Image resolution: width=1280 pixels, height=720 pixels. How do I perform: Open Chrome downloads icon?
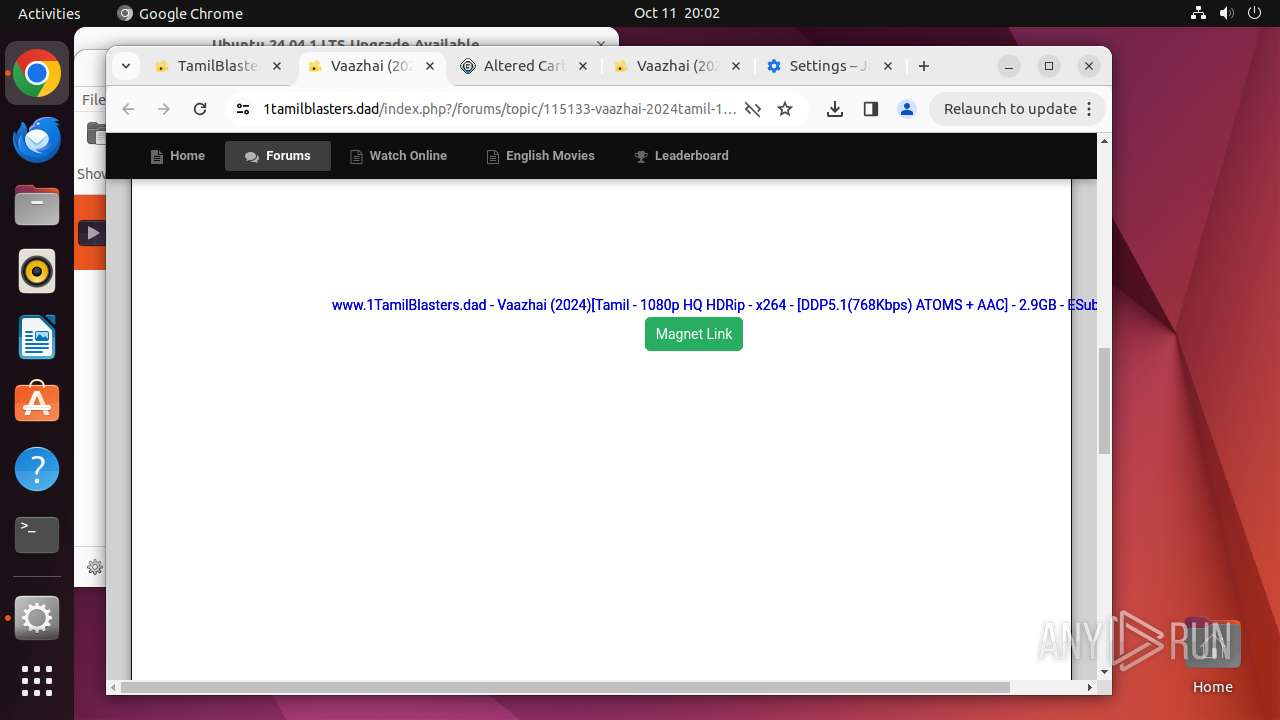(835, 109)
